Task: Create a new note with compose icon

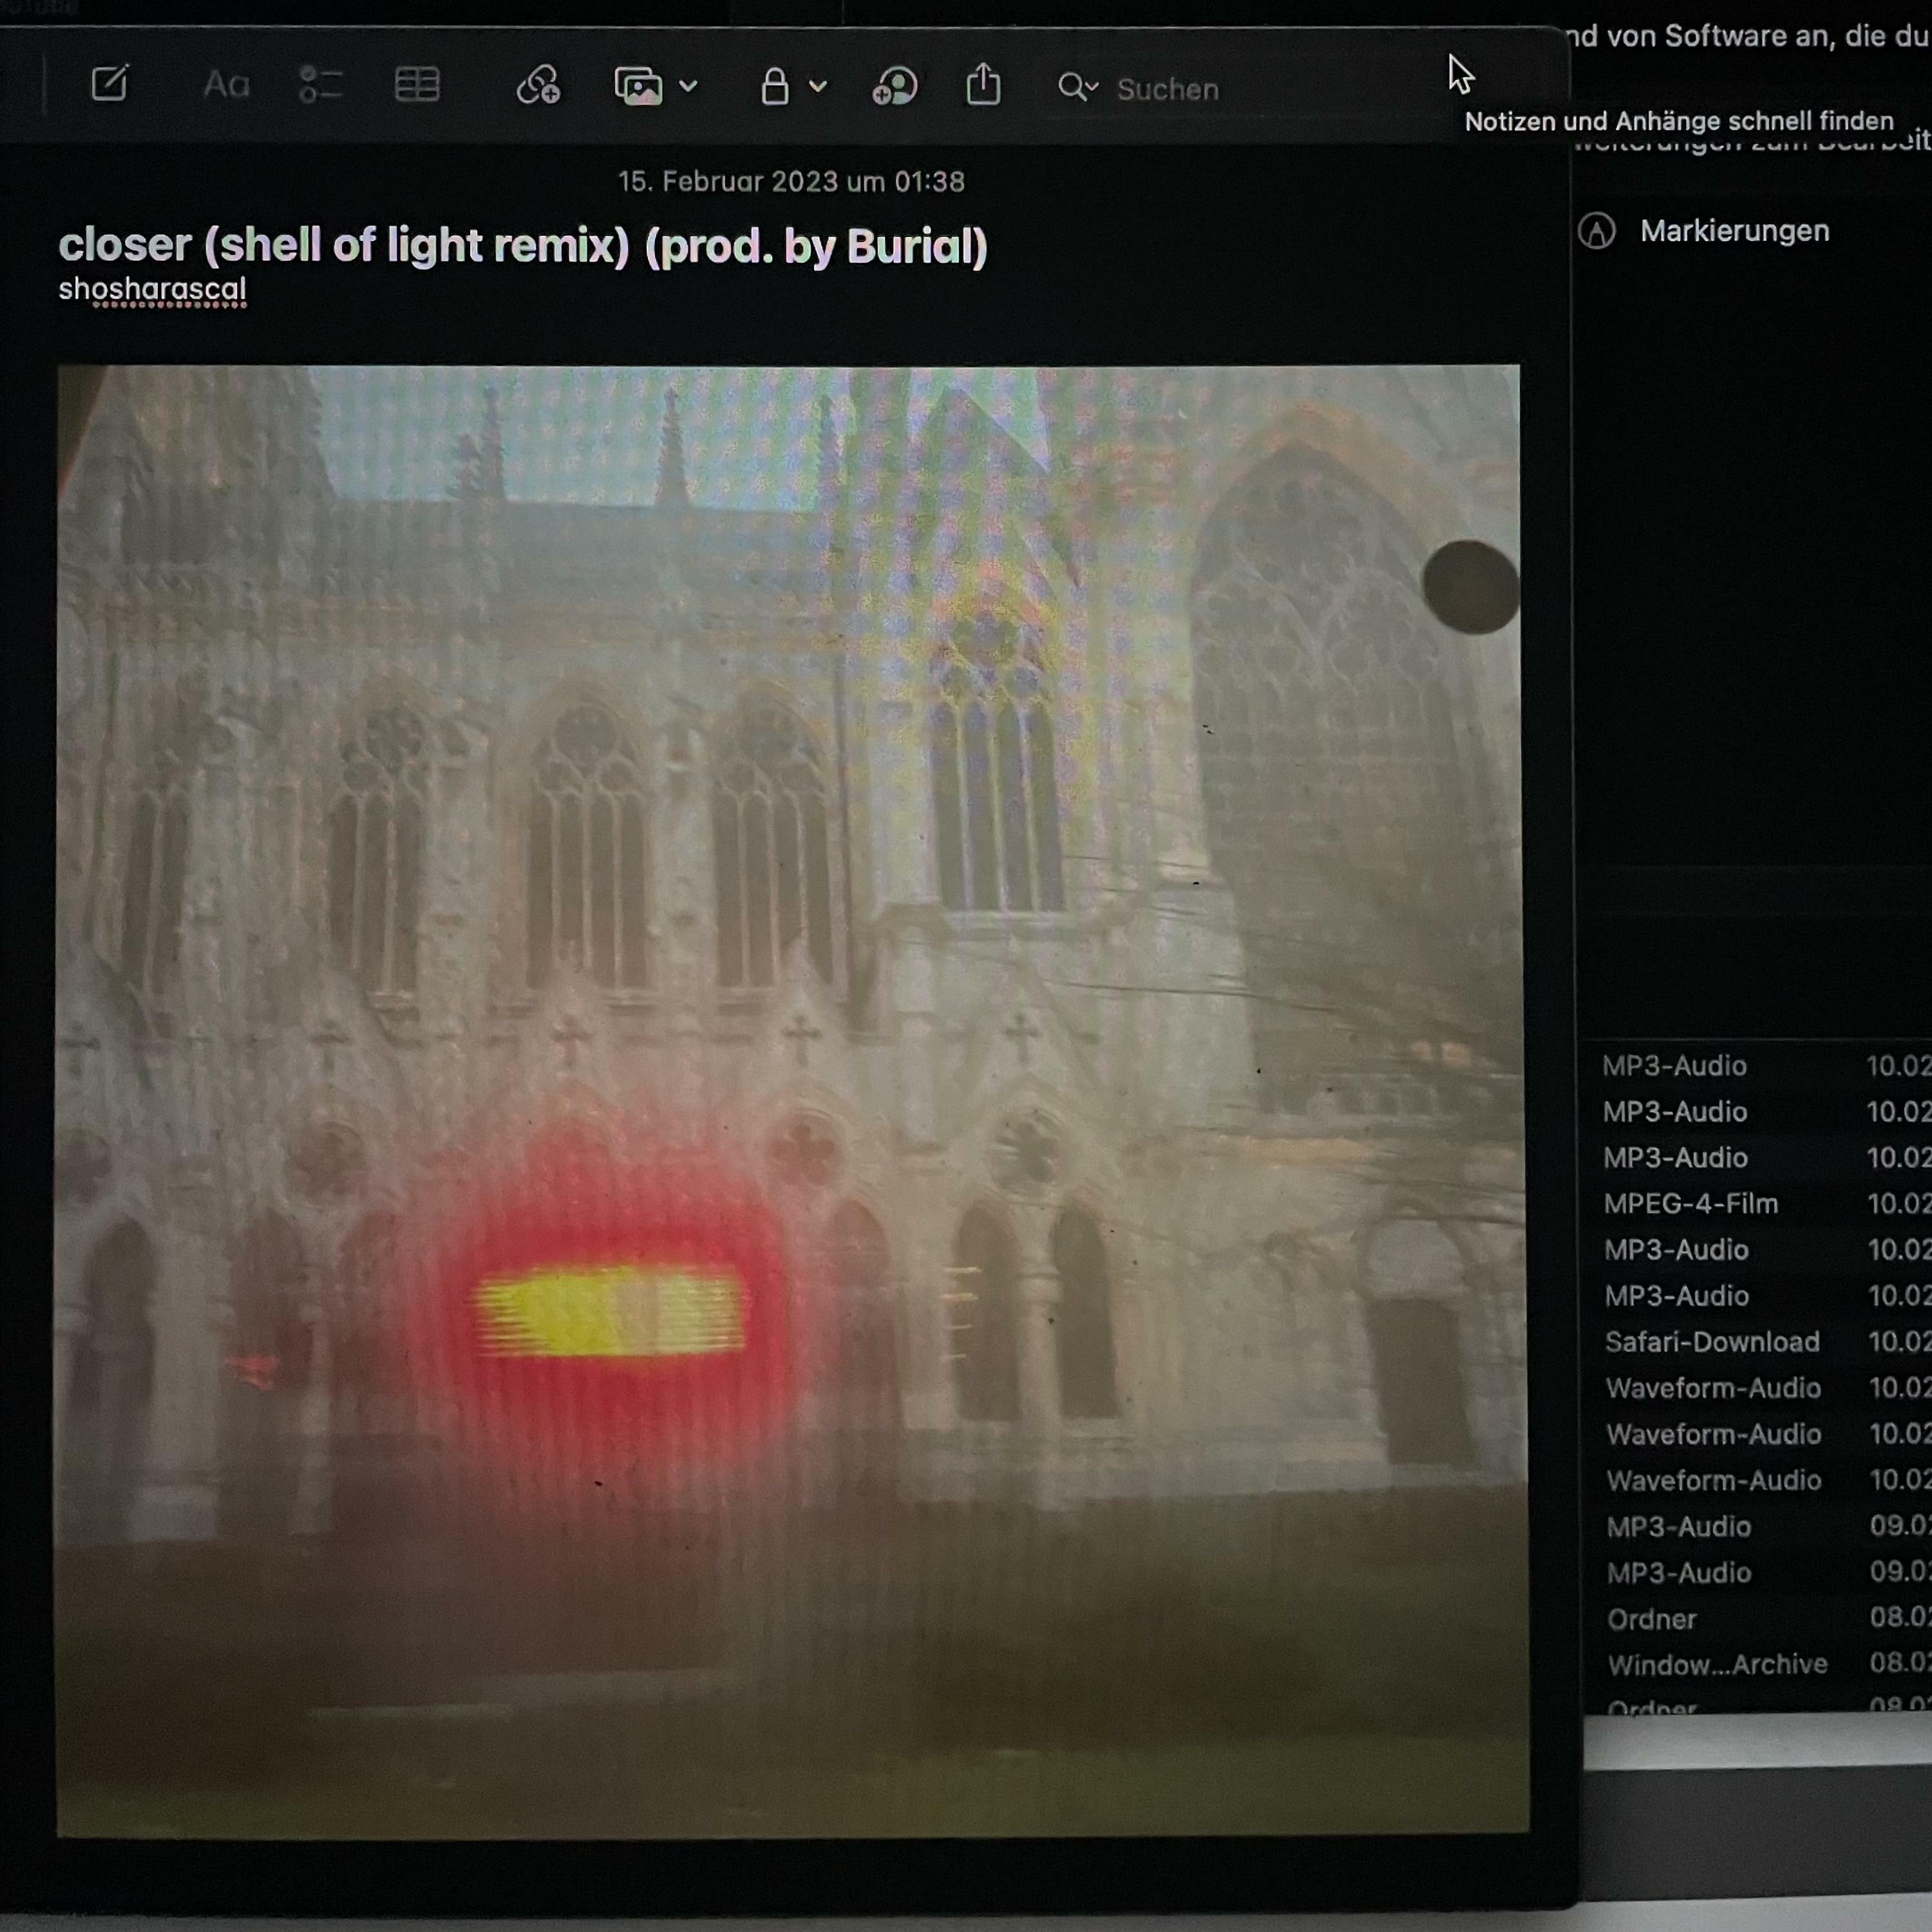Action: [109, 84]
